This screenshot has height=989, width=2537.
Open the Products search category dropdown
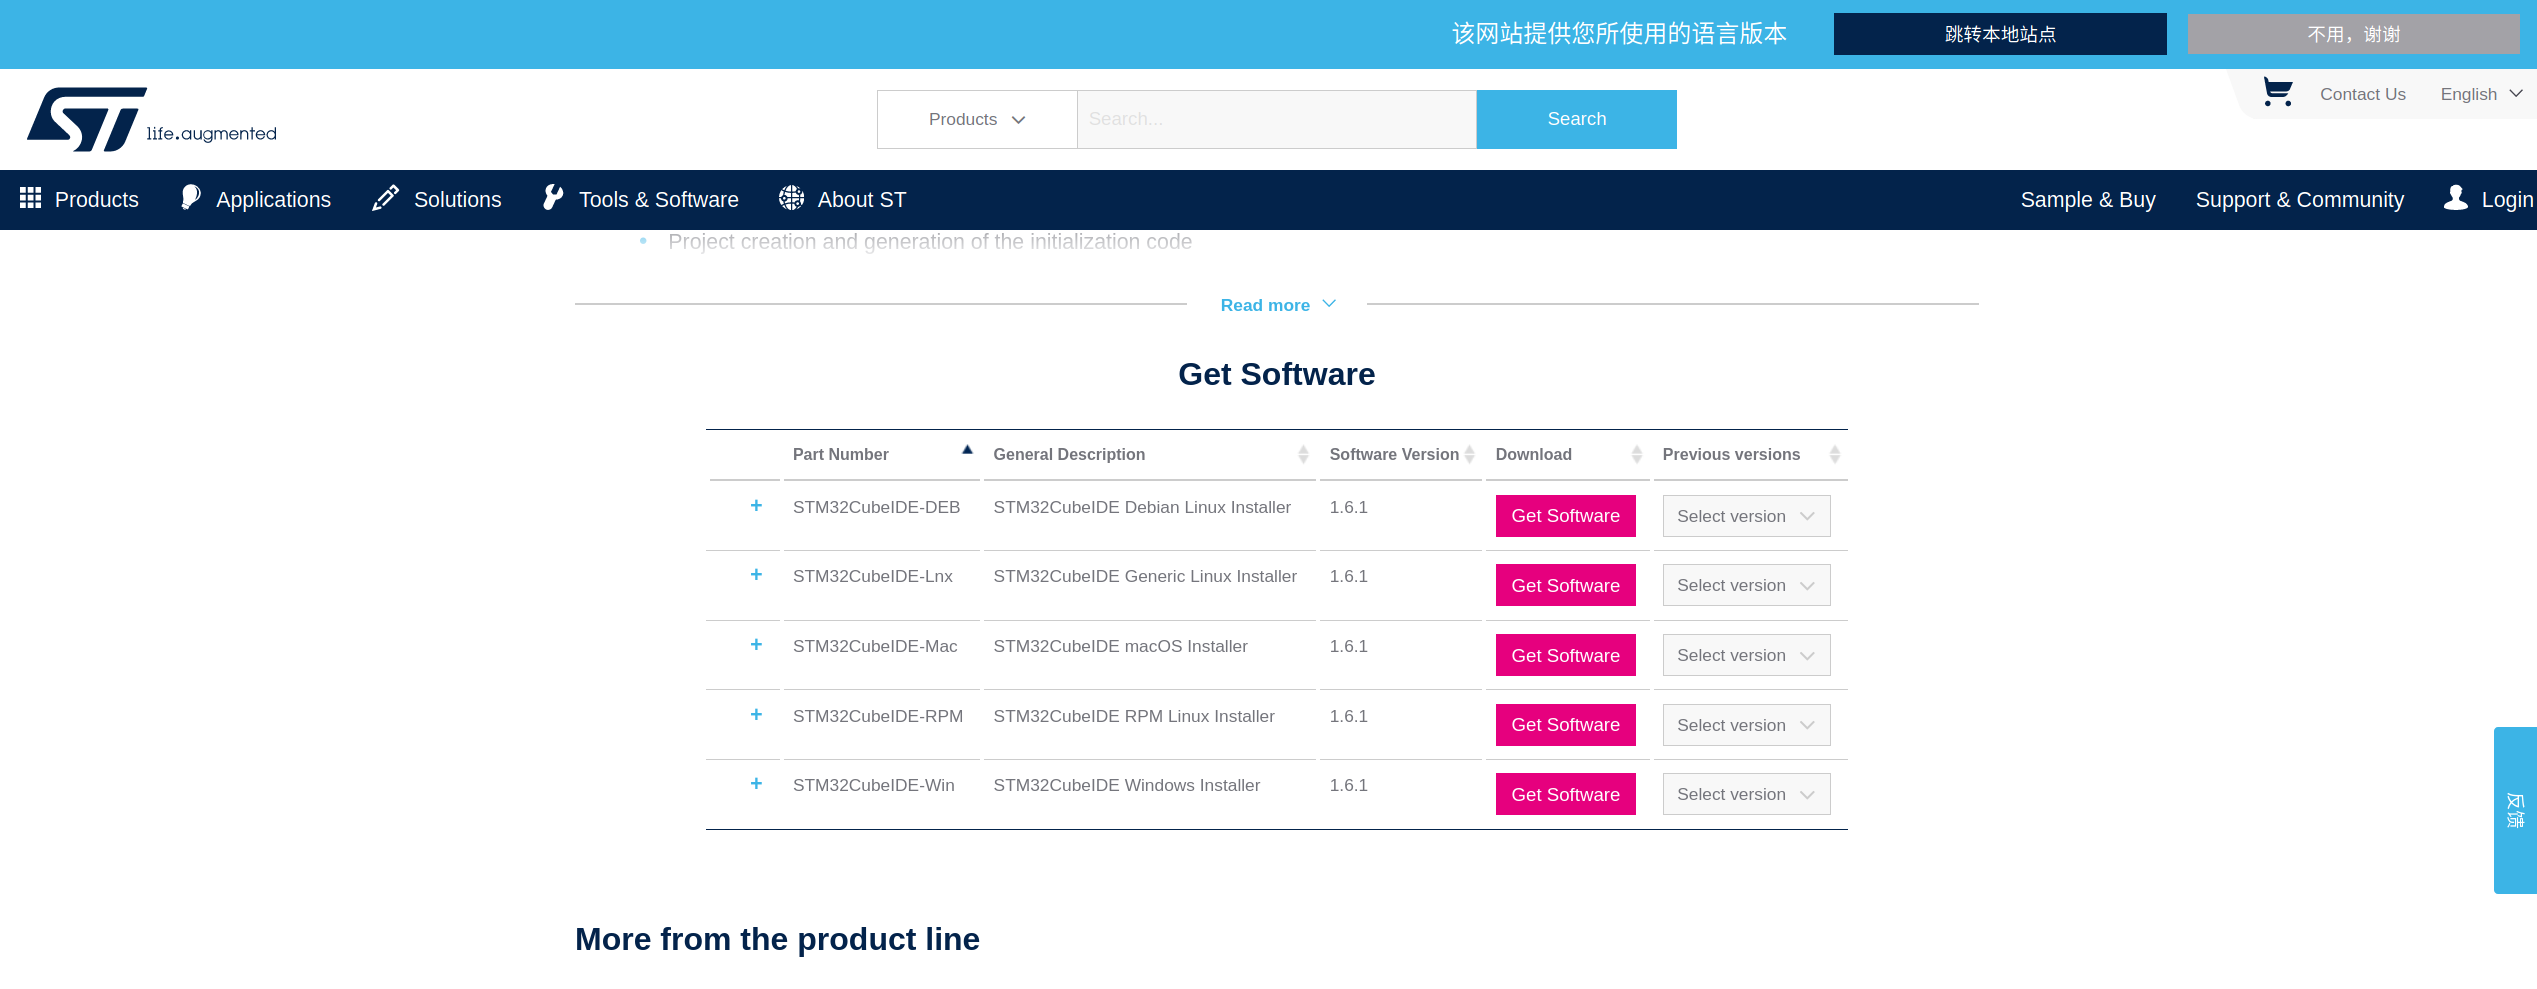tap(976, 119)
